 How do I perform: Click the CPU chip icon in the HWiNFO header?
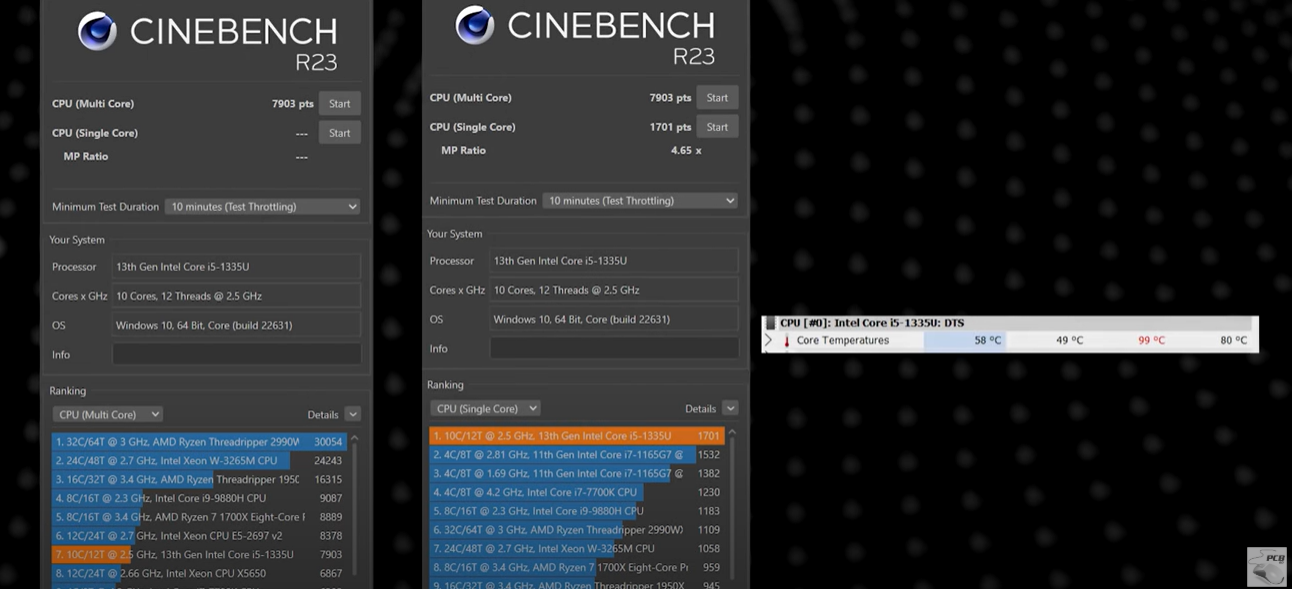click(770, 323)
